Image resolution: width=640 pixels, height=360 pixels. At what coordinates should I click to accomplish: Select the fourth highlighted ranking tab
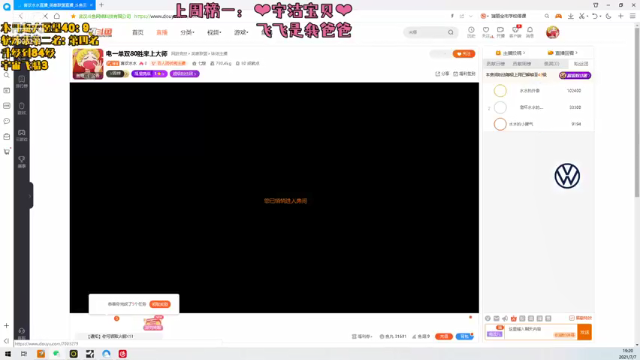[580, 64]
